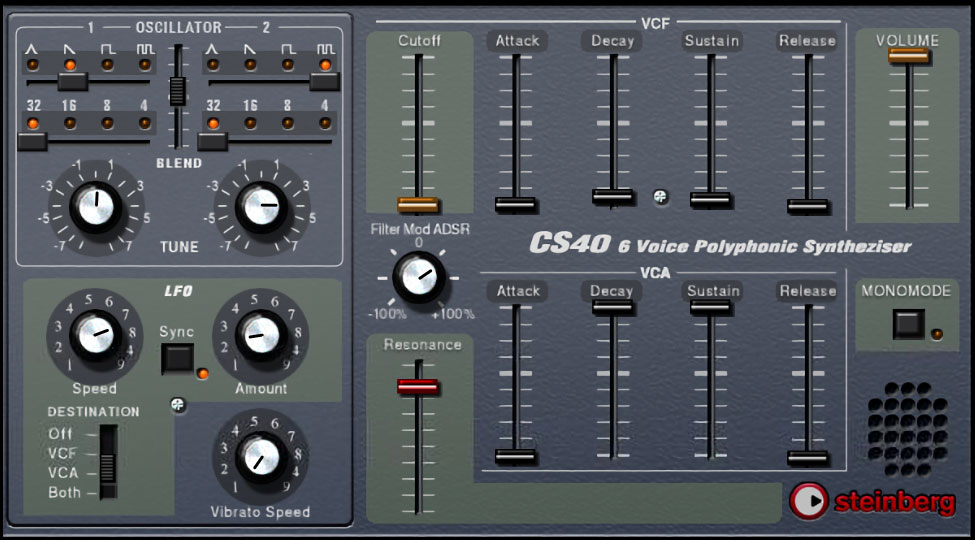Click the VCF Sustain slider handle
The width and height of the screenshot is (975, 540).
pos(710,200)
